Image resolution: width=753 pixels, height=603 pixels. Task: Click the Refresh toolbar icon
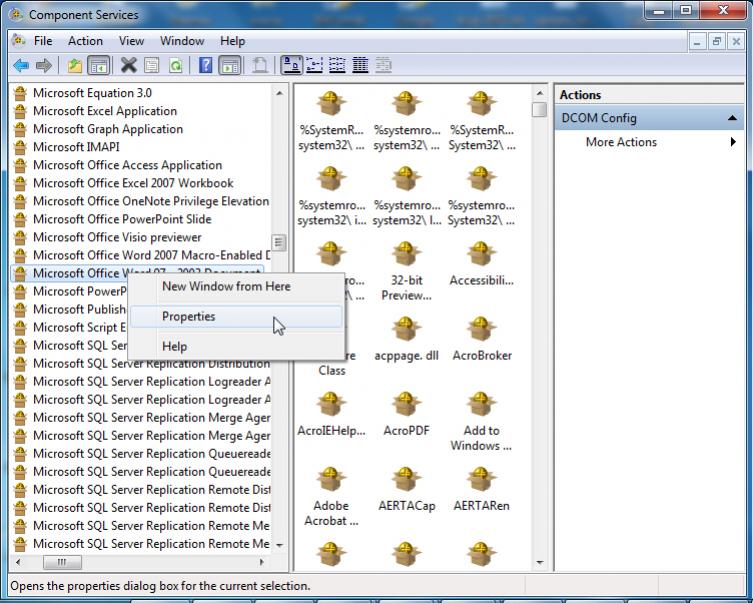click(176, 66)
